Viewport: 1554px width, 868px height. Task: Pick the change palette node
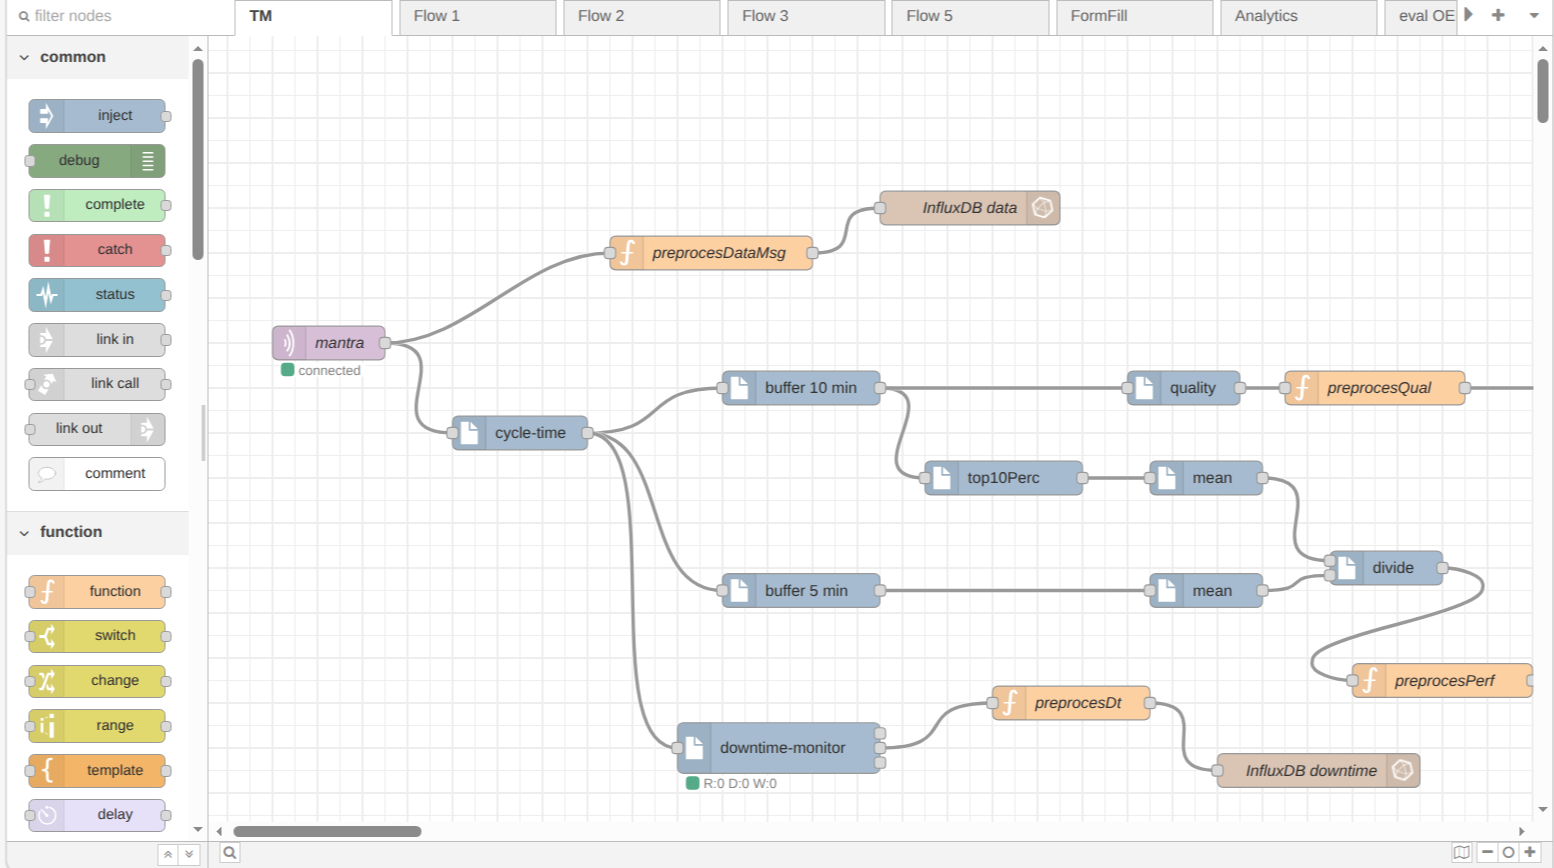click(97, 681)
